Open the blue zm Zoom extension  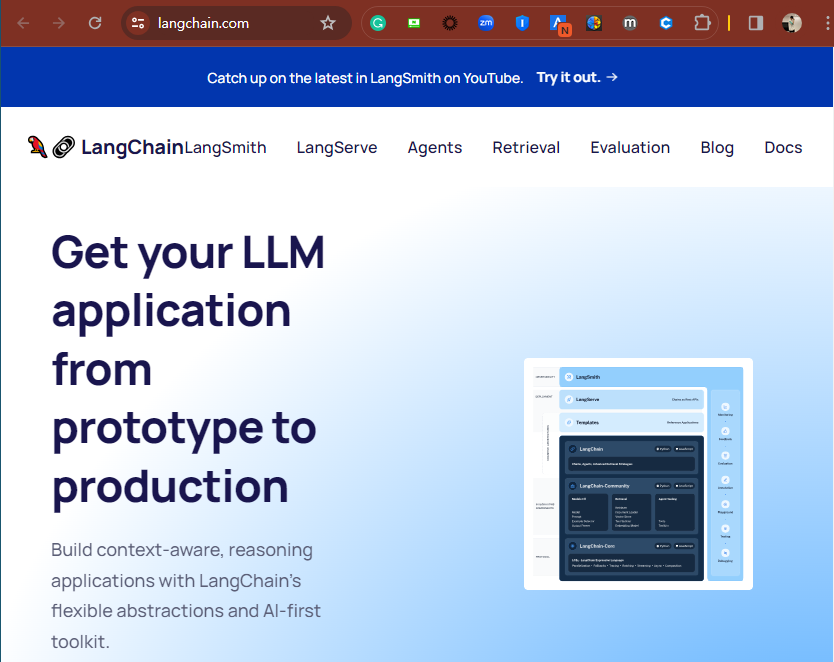(x=486, y=23)
